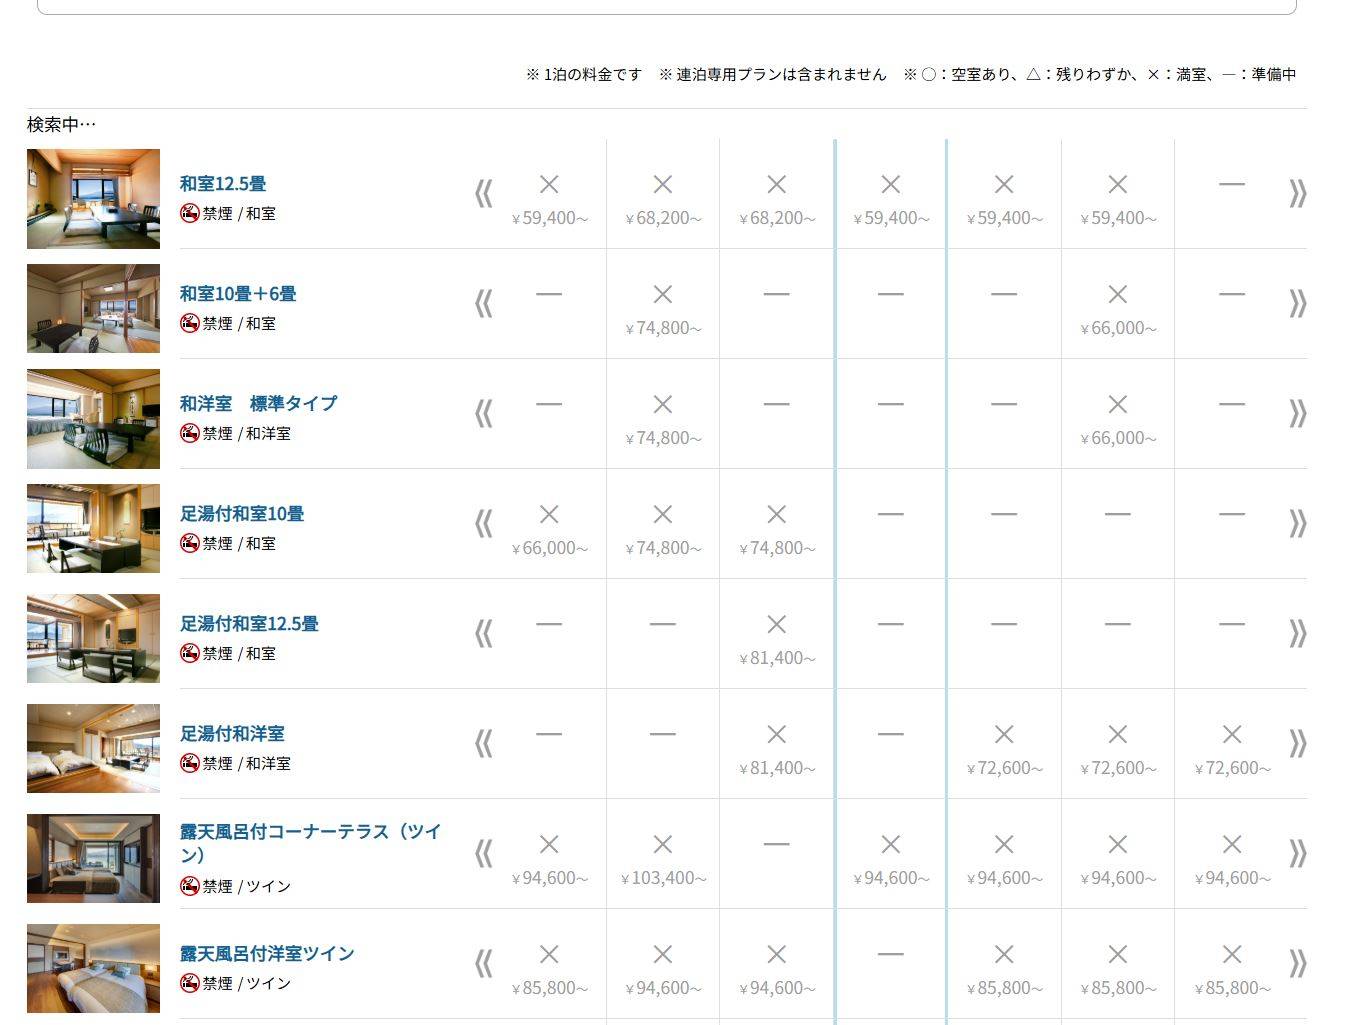Click the 和室12.5畳 room photo thumbnail
The width and height of the screenshot is (1359, 1025).
92,198
